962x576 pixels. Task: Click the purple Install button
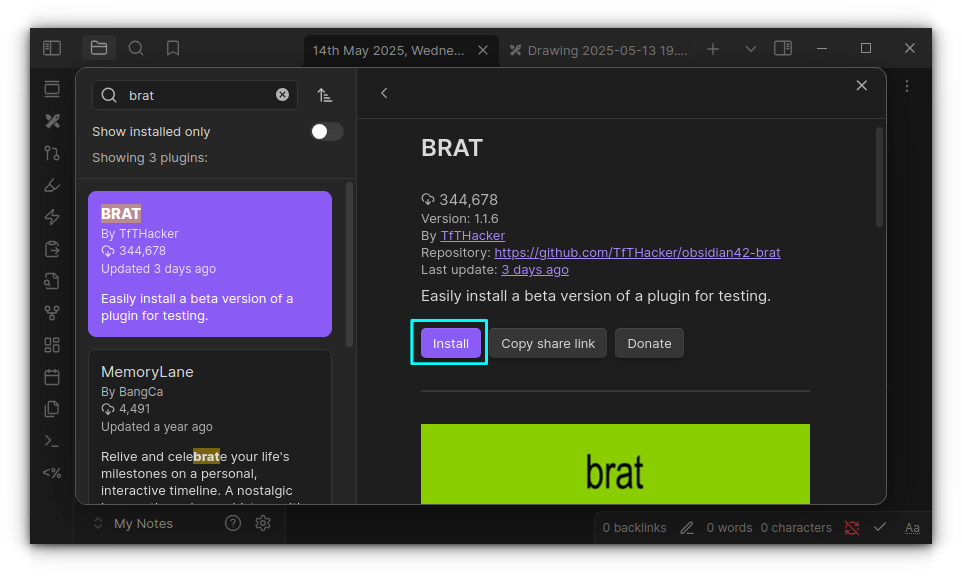450,343
